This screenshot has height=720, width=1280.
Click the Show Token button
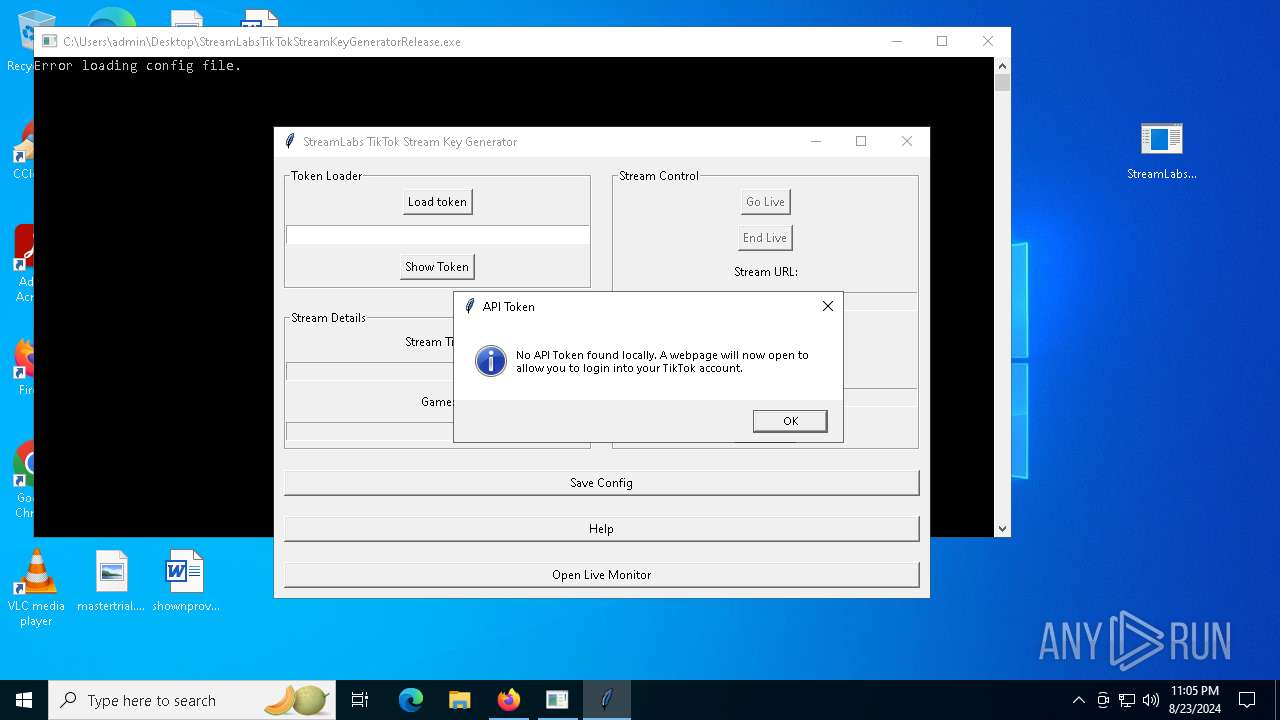click(437, 267)
